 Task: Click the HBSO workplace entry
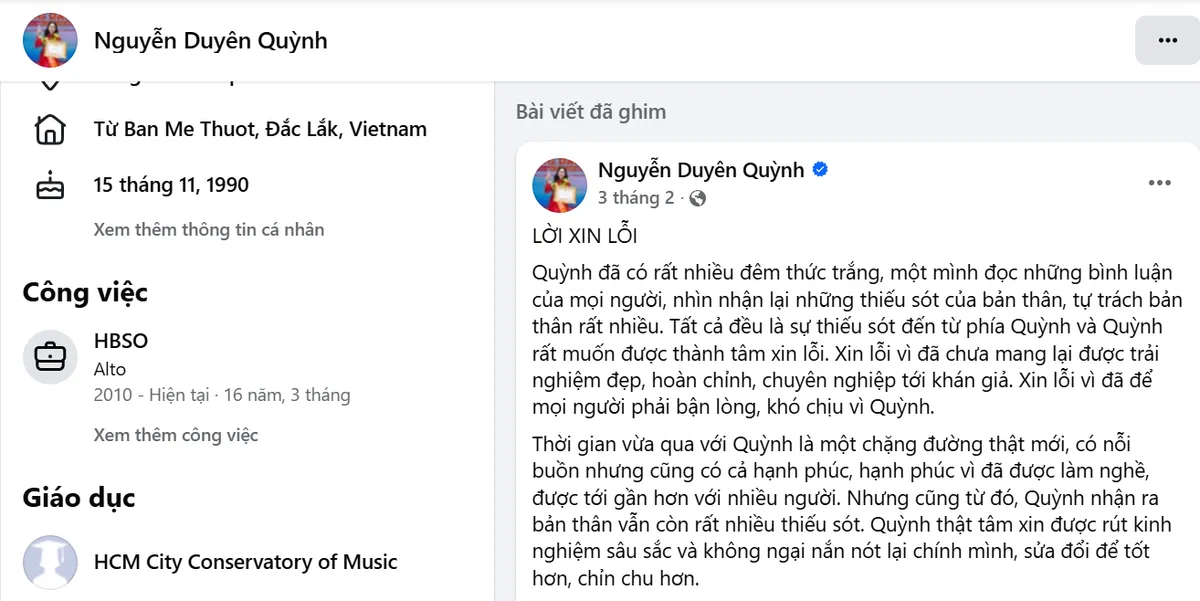(120, 340)
